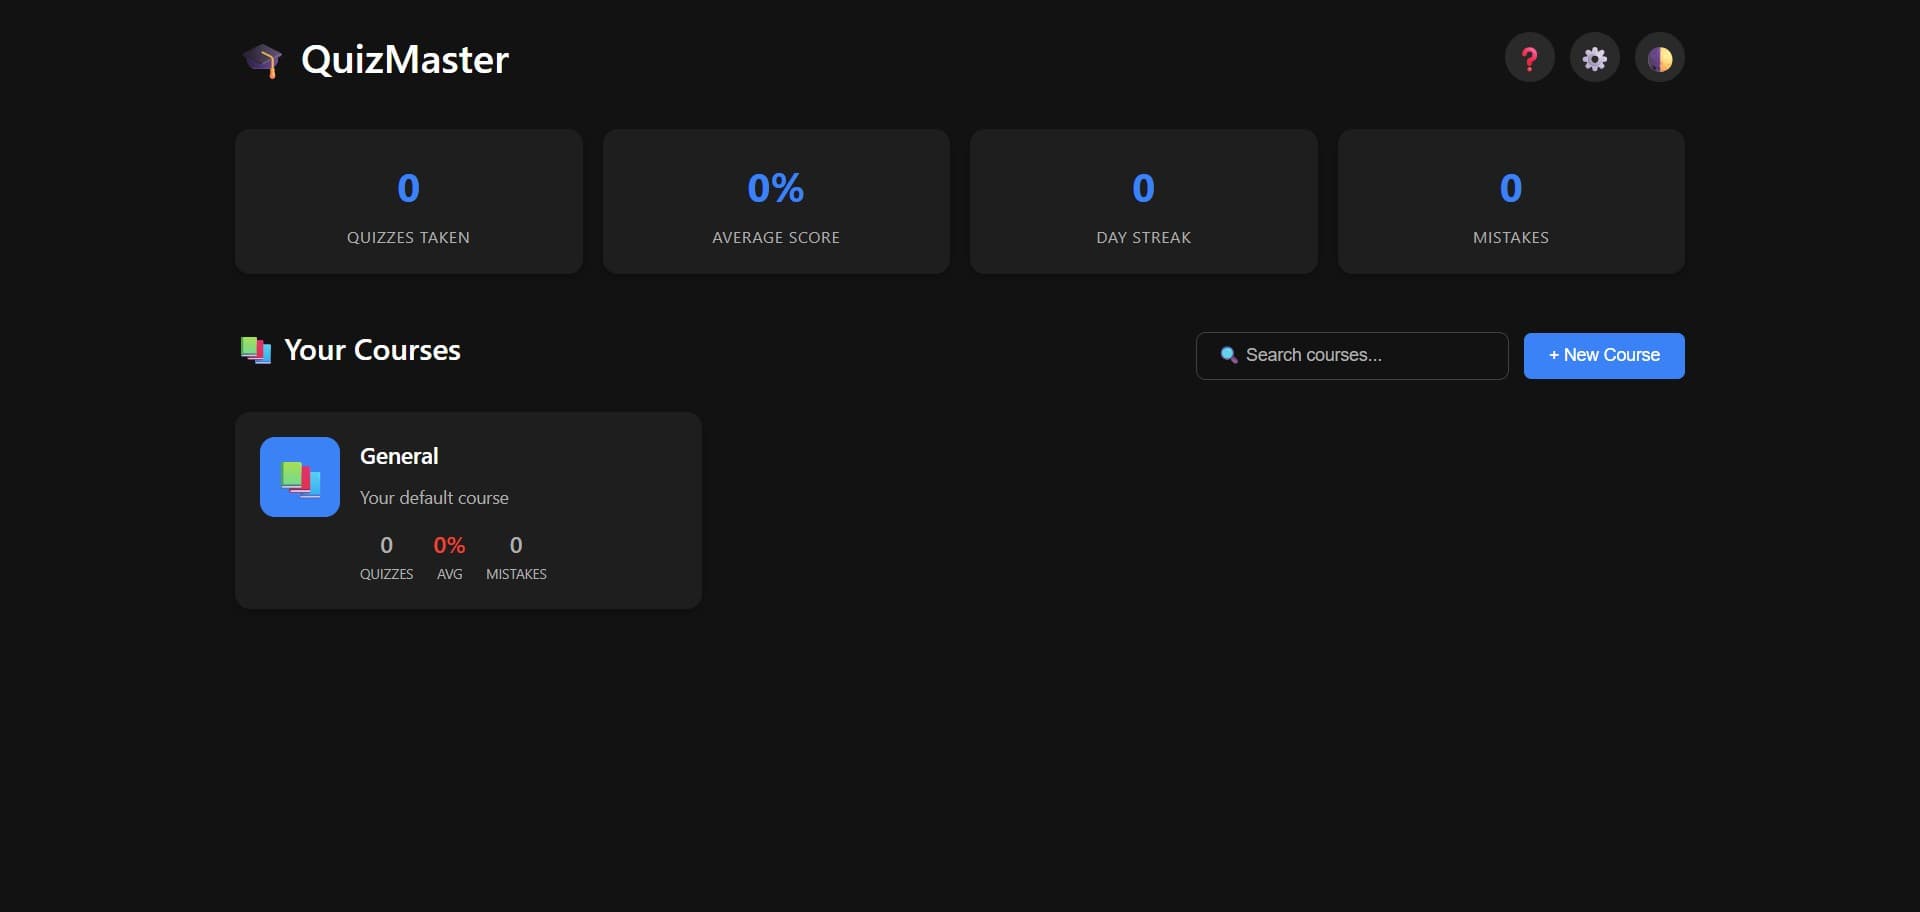Select the Average Score stat card
Screen dimensions: 1920x912
(775, 202)
